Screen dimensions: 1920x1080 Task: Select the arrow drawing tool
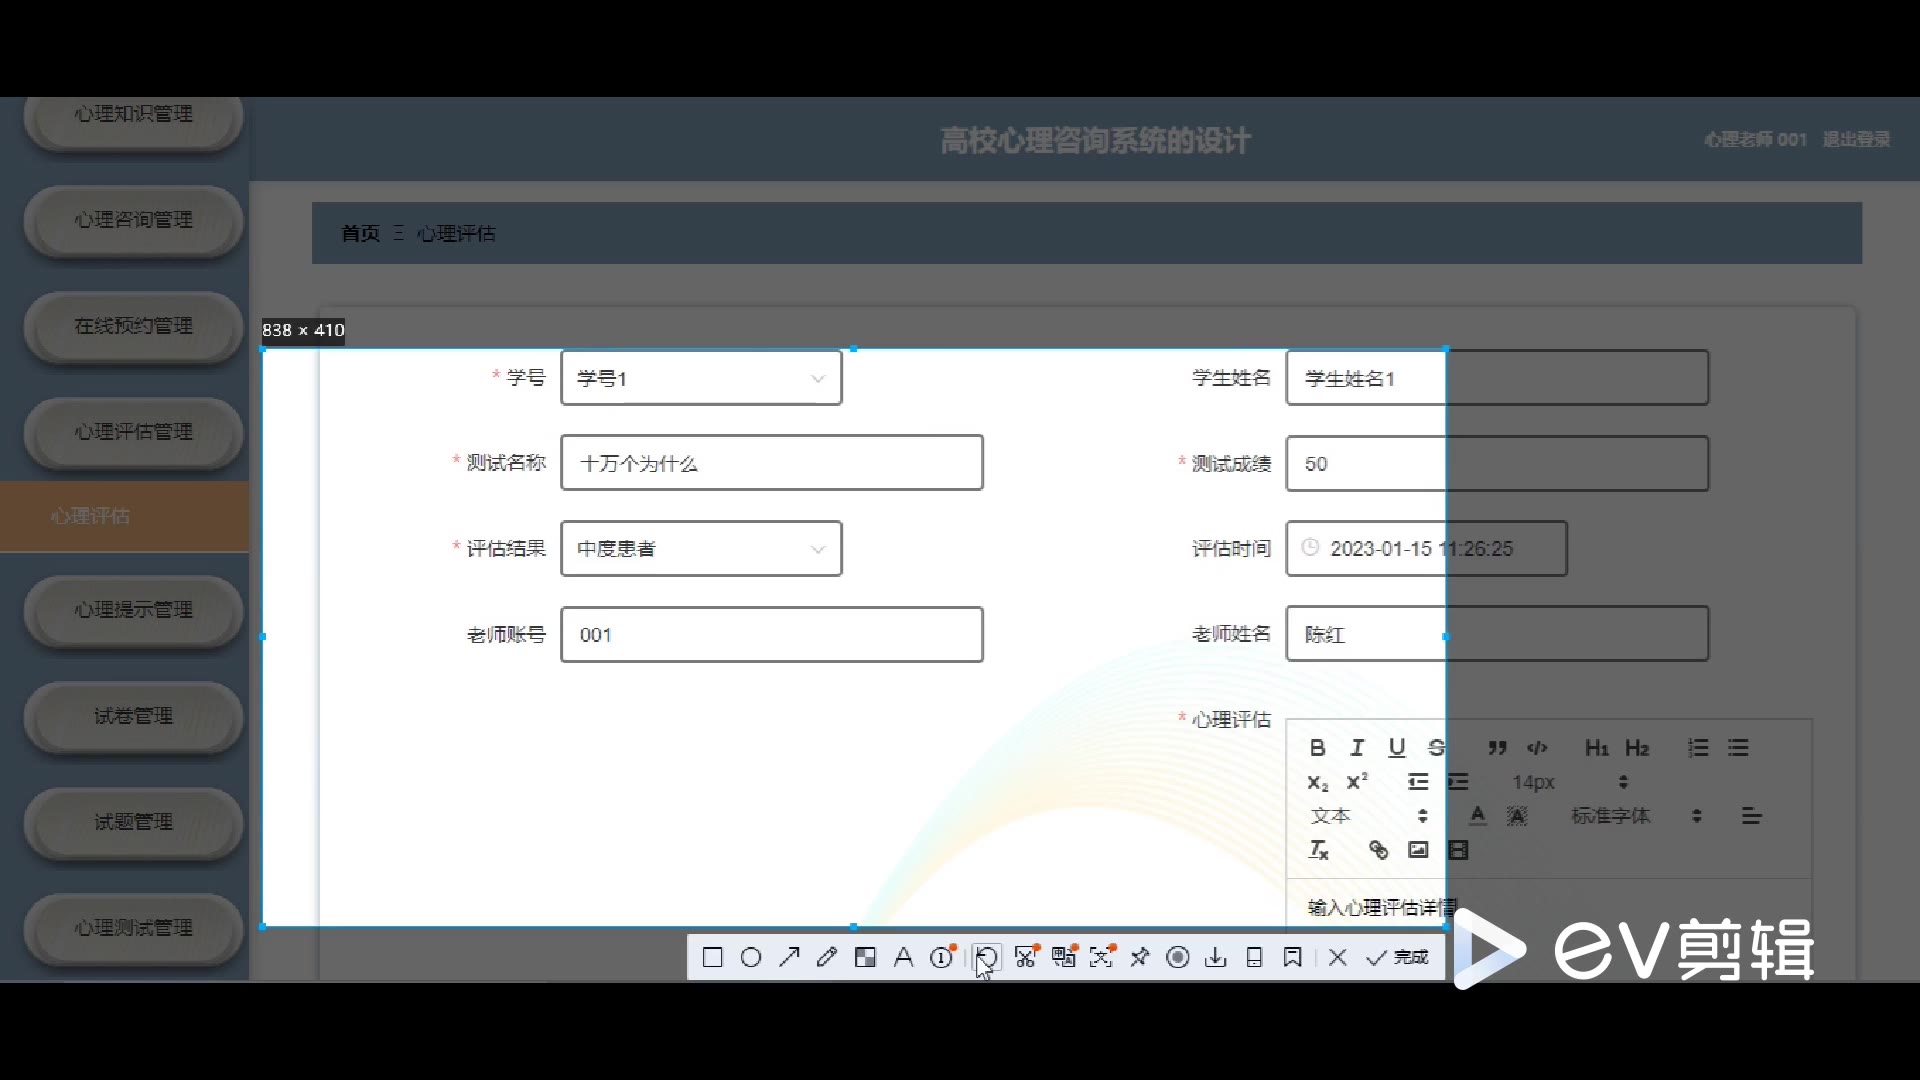point(789,958)
